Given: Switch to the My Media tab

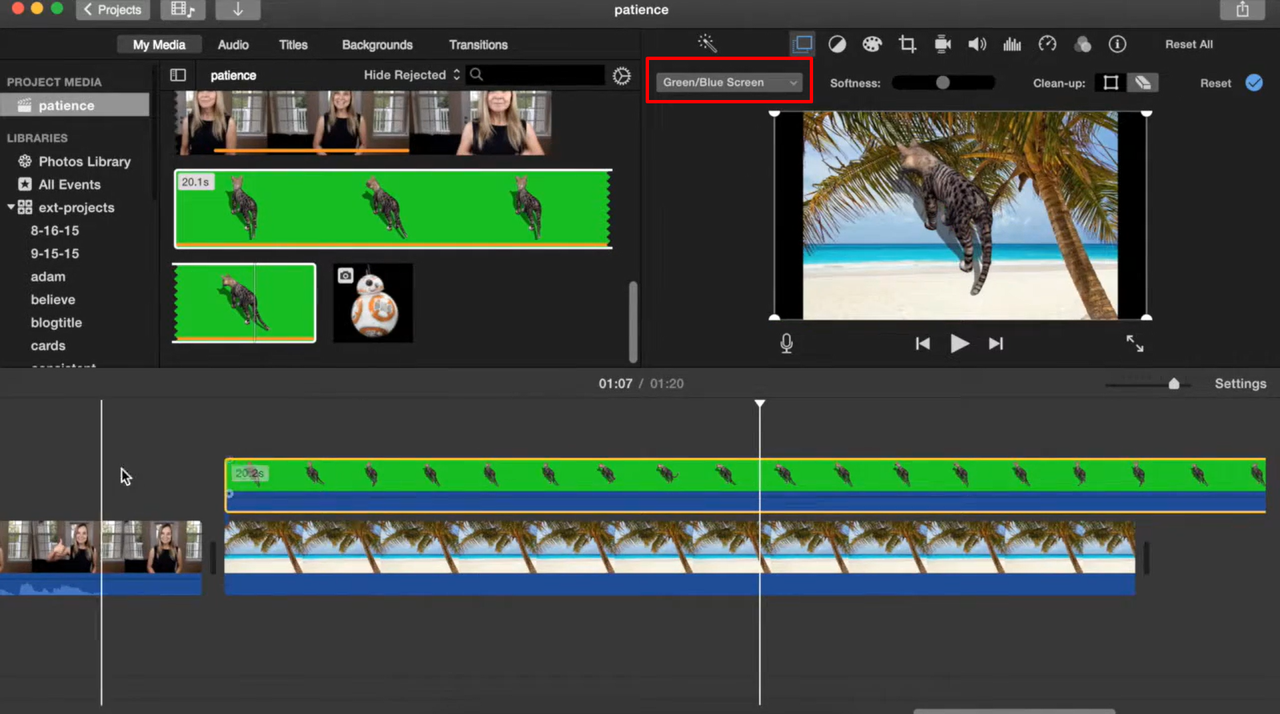Looking at the screenshot, I should point(159,45).
